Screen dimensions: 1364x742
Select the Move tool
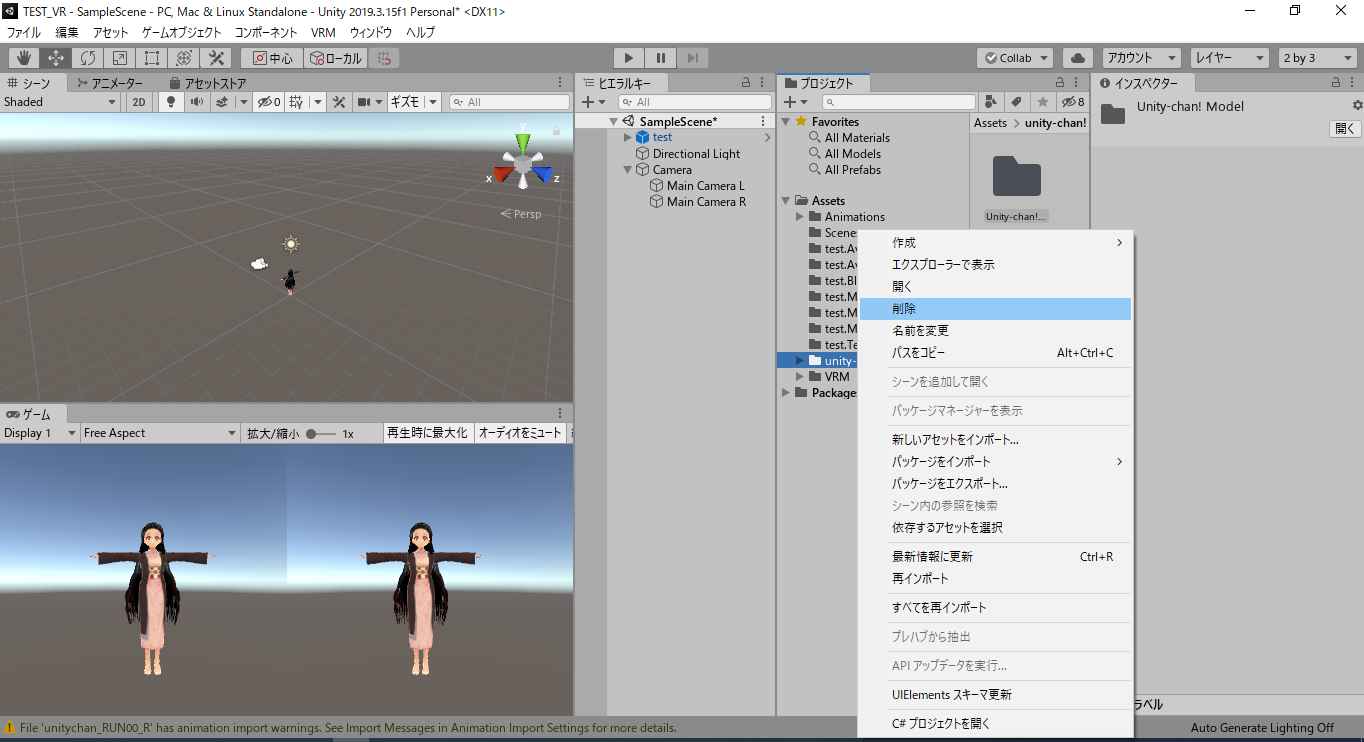[x=56, y=58]
